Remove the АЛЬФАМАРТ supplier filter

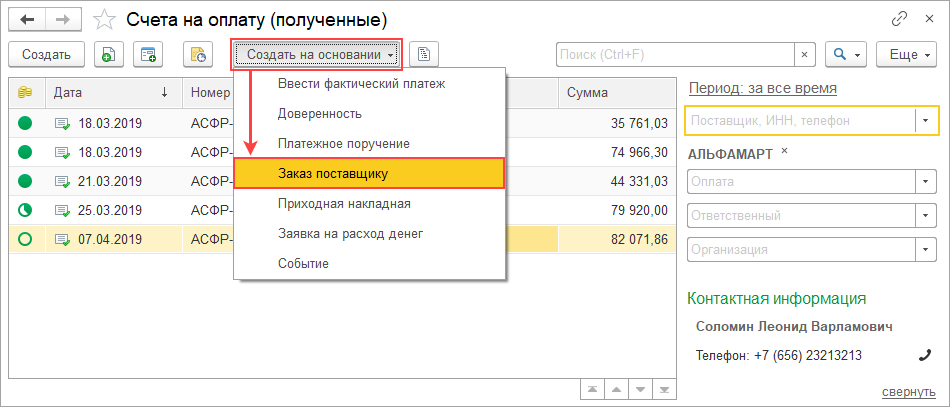point(785,151)
